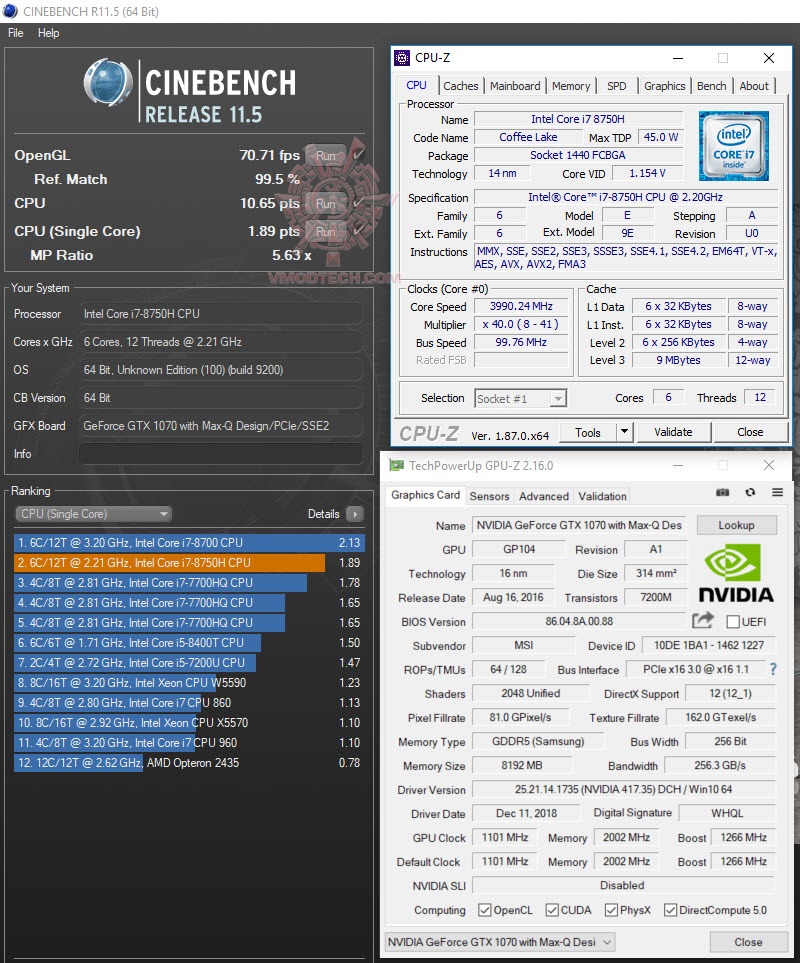Open the Socket #1 selection dropdown
This screenshot has height=963, width=800.
(x=521, y=399)
